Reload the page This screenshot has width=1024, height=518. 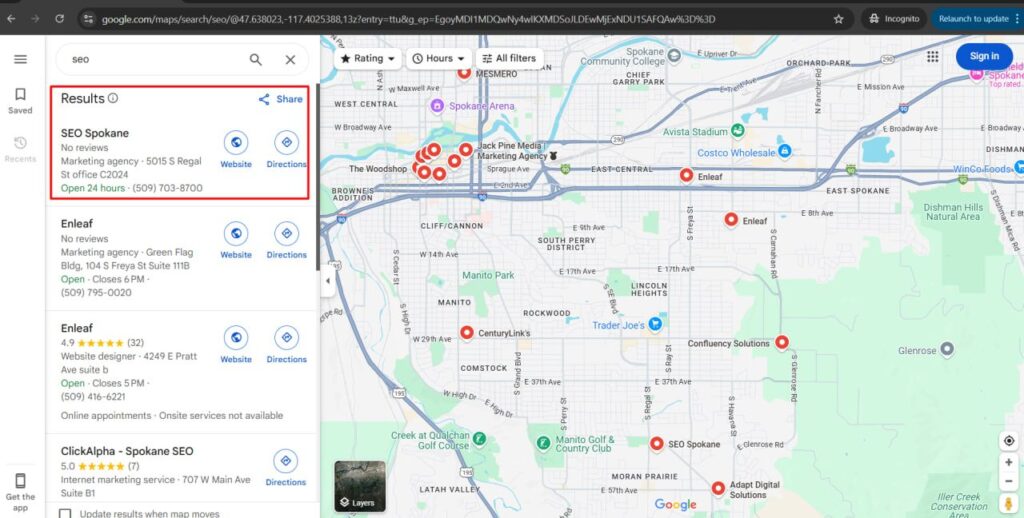[x=59, y=19]
